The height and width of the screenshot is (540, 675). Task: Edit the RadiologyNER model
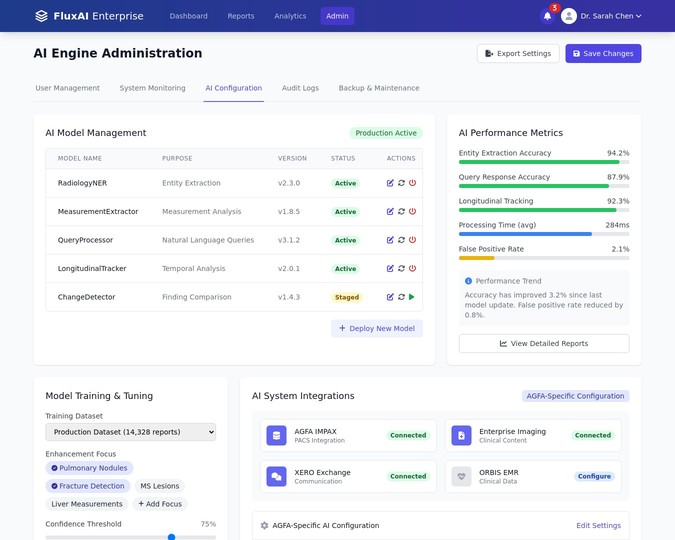(390, 183)
